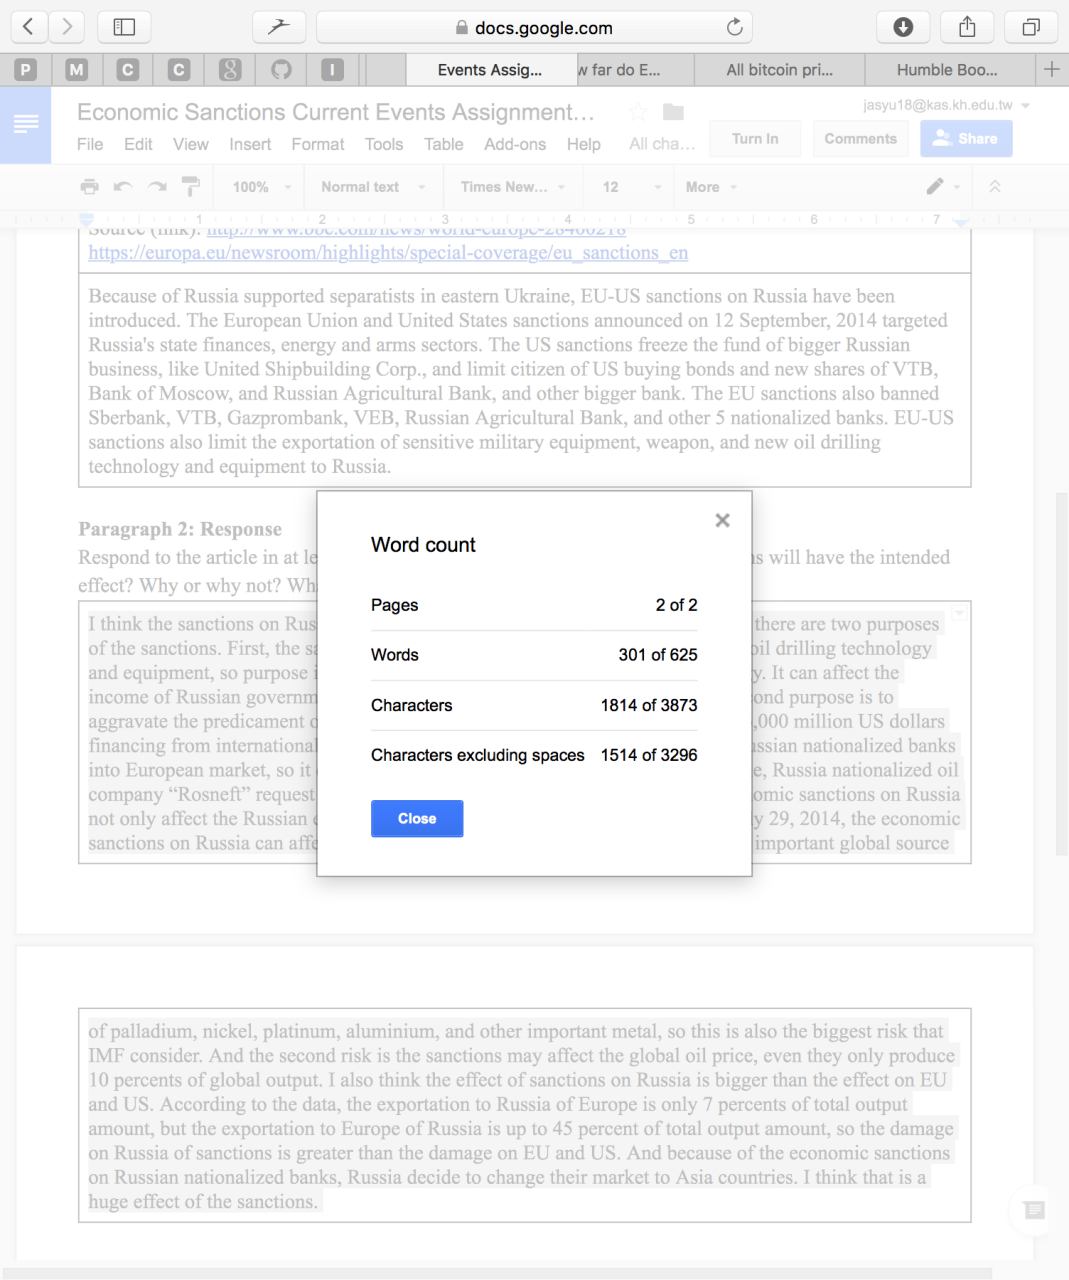Dismiss Word count dialog with X
Image resolution: width=1069 pixels, height=1280 pixels.
click(x=722, y=520)
